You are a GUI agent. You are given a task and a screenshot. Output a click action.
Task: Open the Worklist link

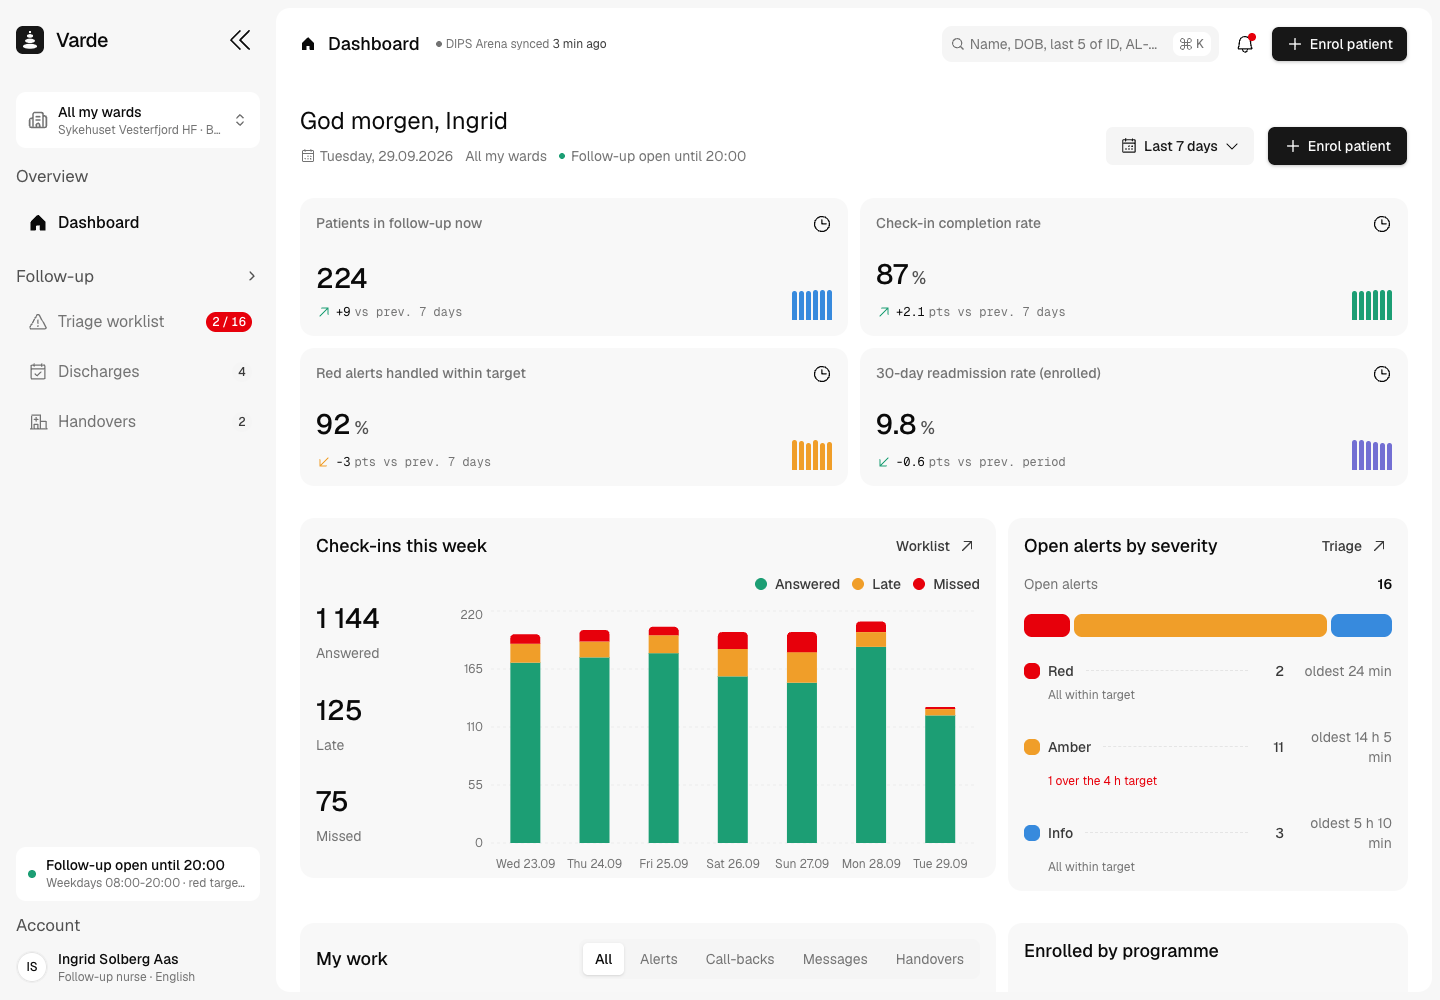(x=935, y=546)
